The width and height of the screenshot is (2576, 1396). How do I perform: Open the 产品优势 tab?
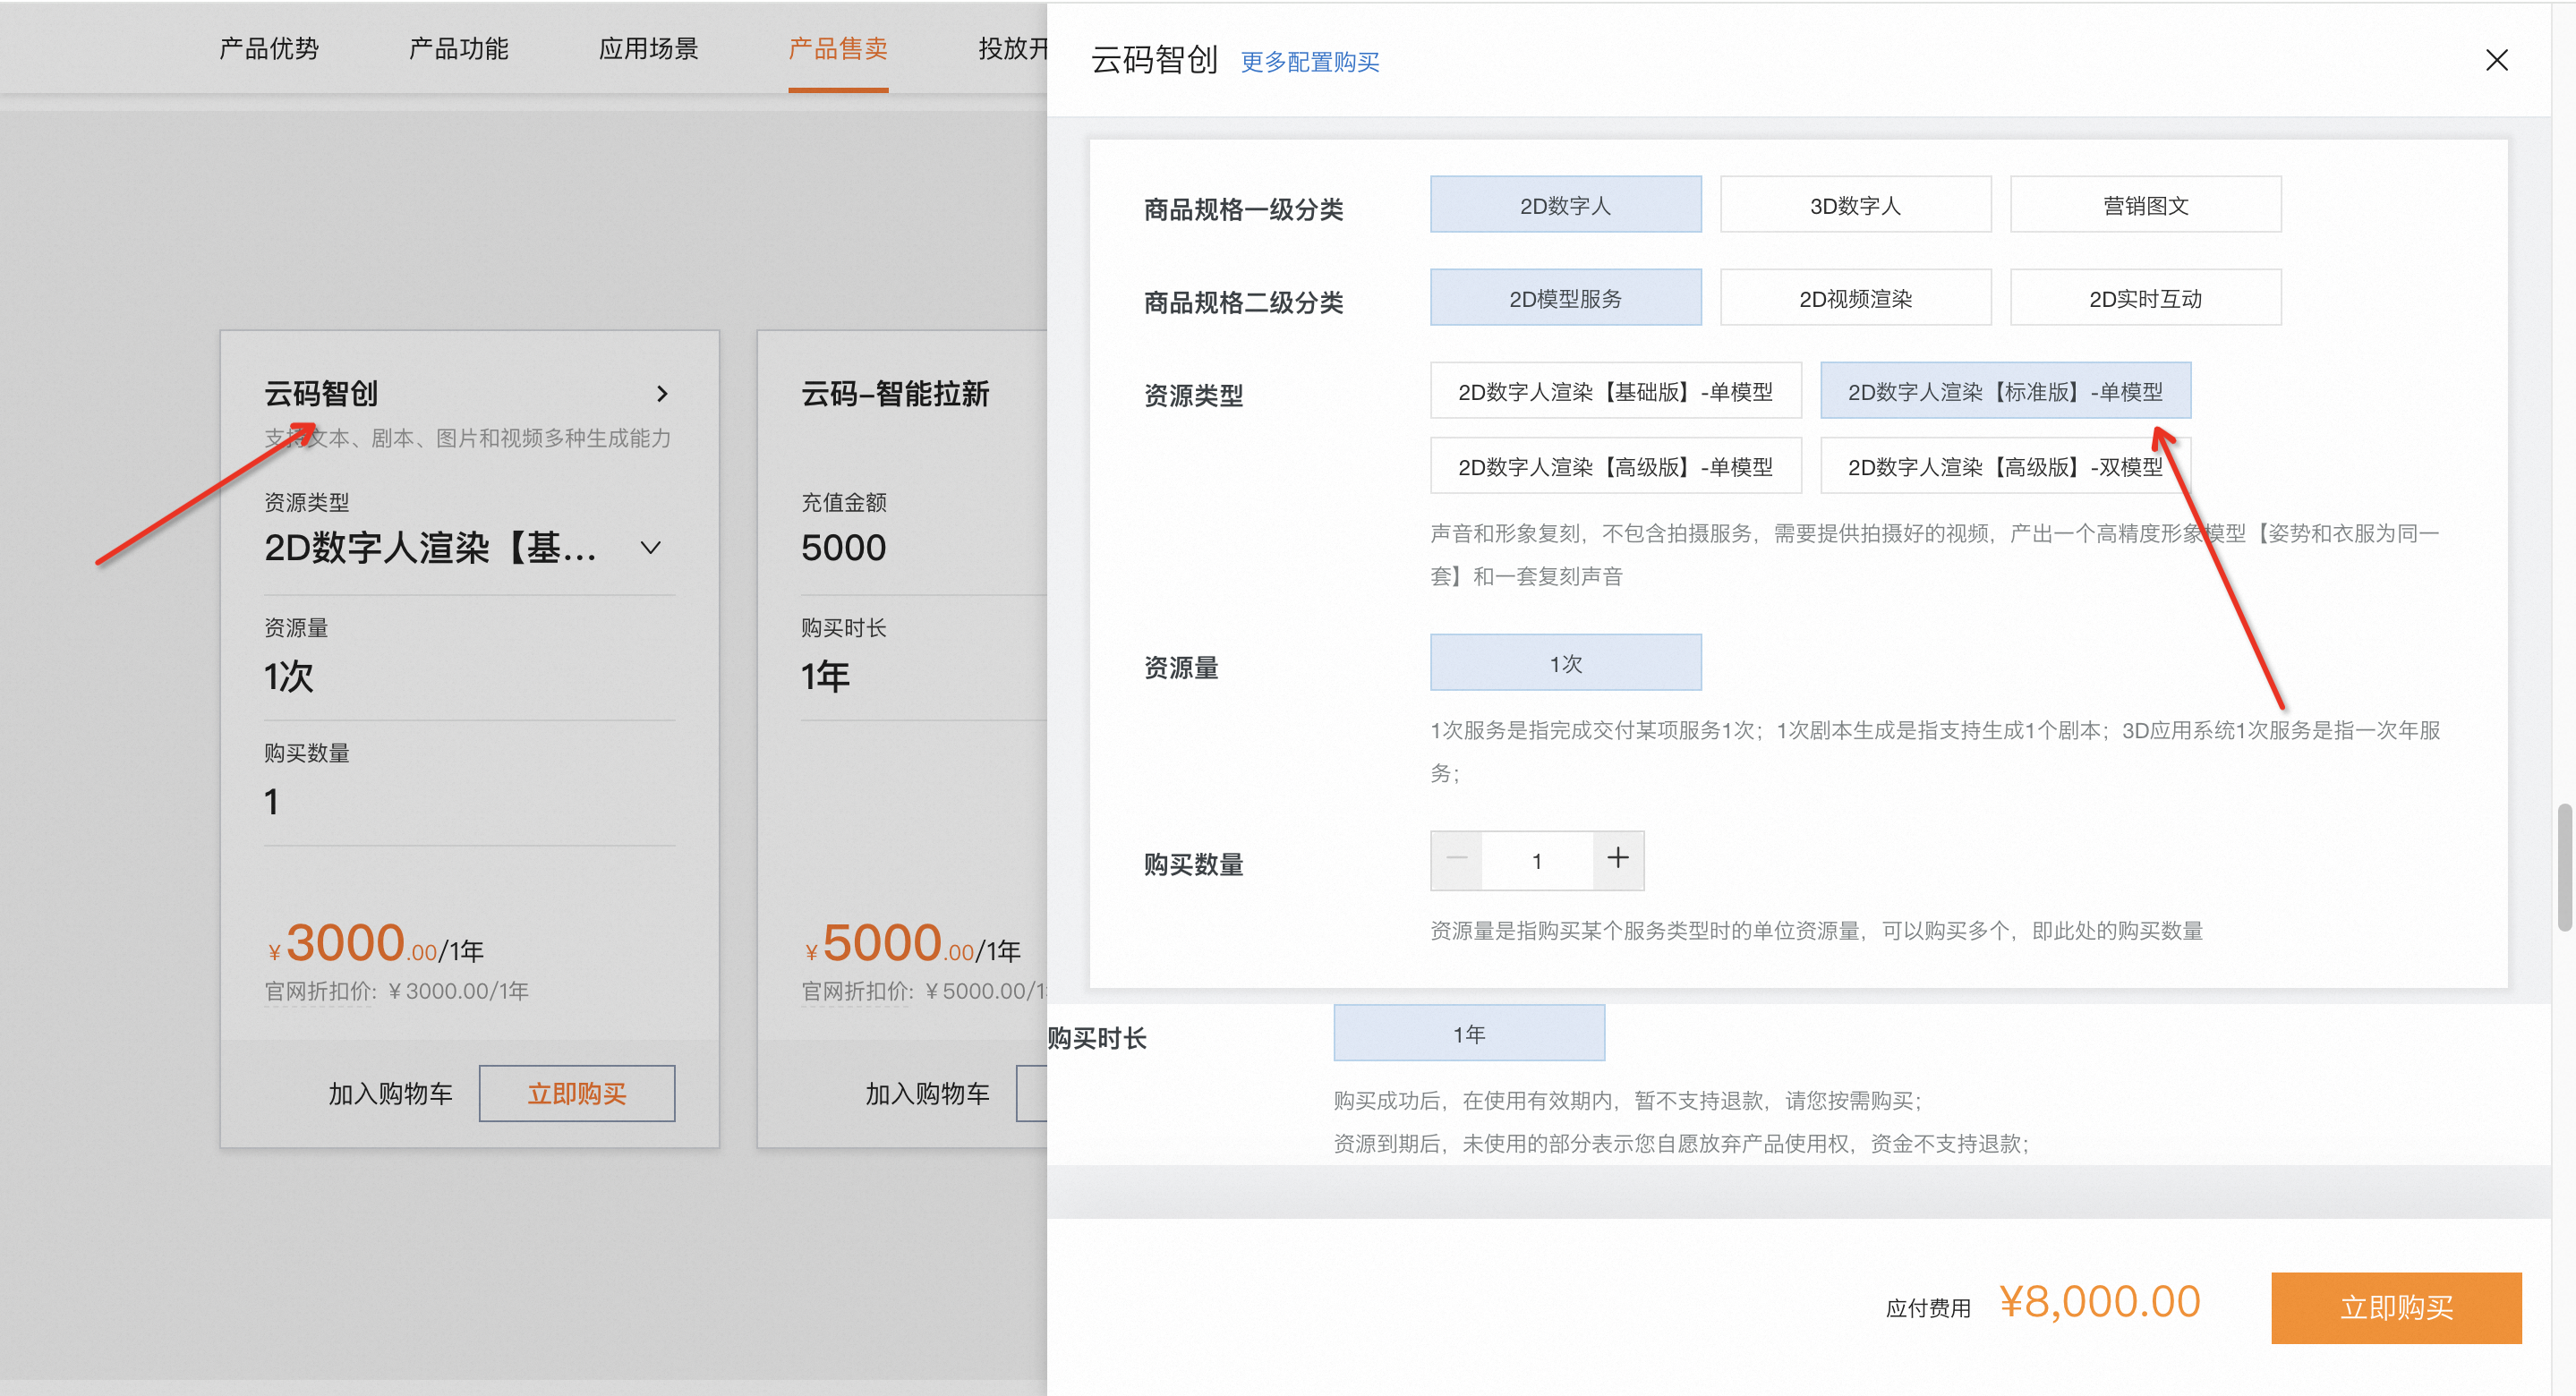click(x=268, y=48)
